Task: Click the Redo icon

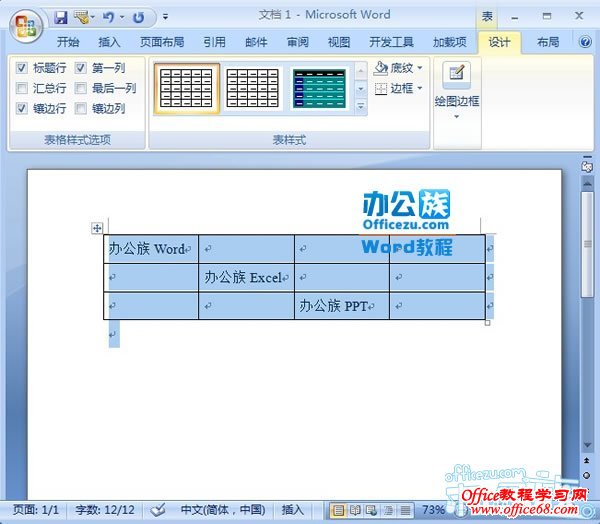Action: pyautogui.click(x=139, y=17)
